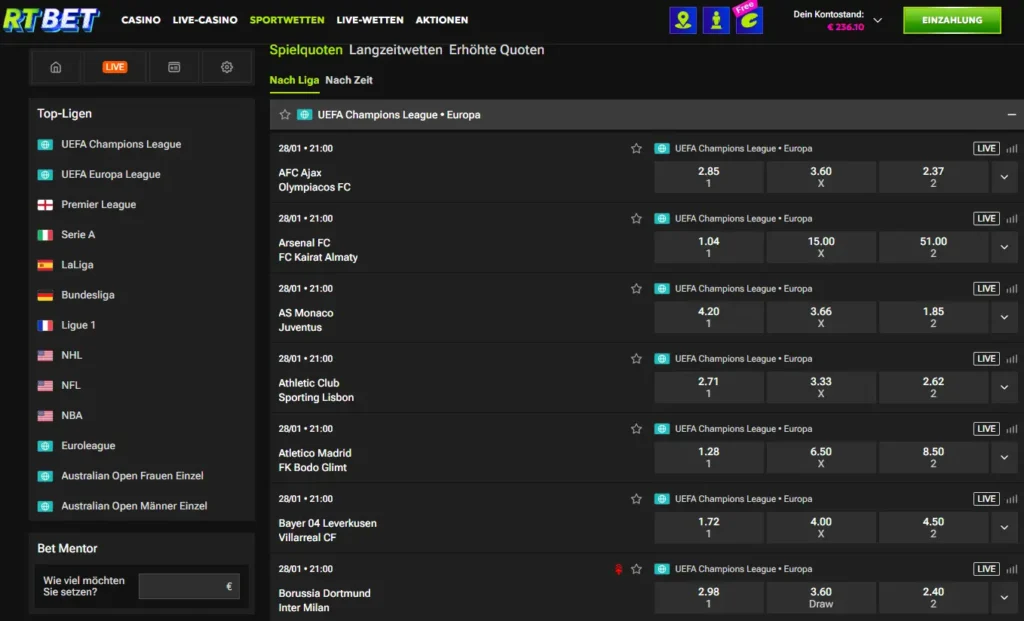The width and height of the screenshot is (1024, 621).
Task: Favorite the Leverkusen vs Villarreal match
Action: pyautogui.click(x=636, y=499)
